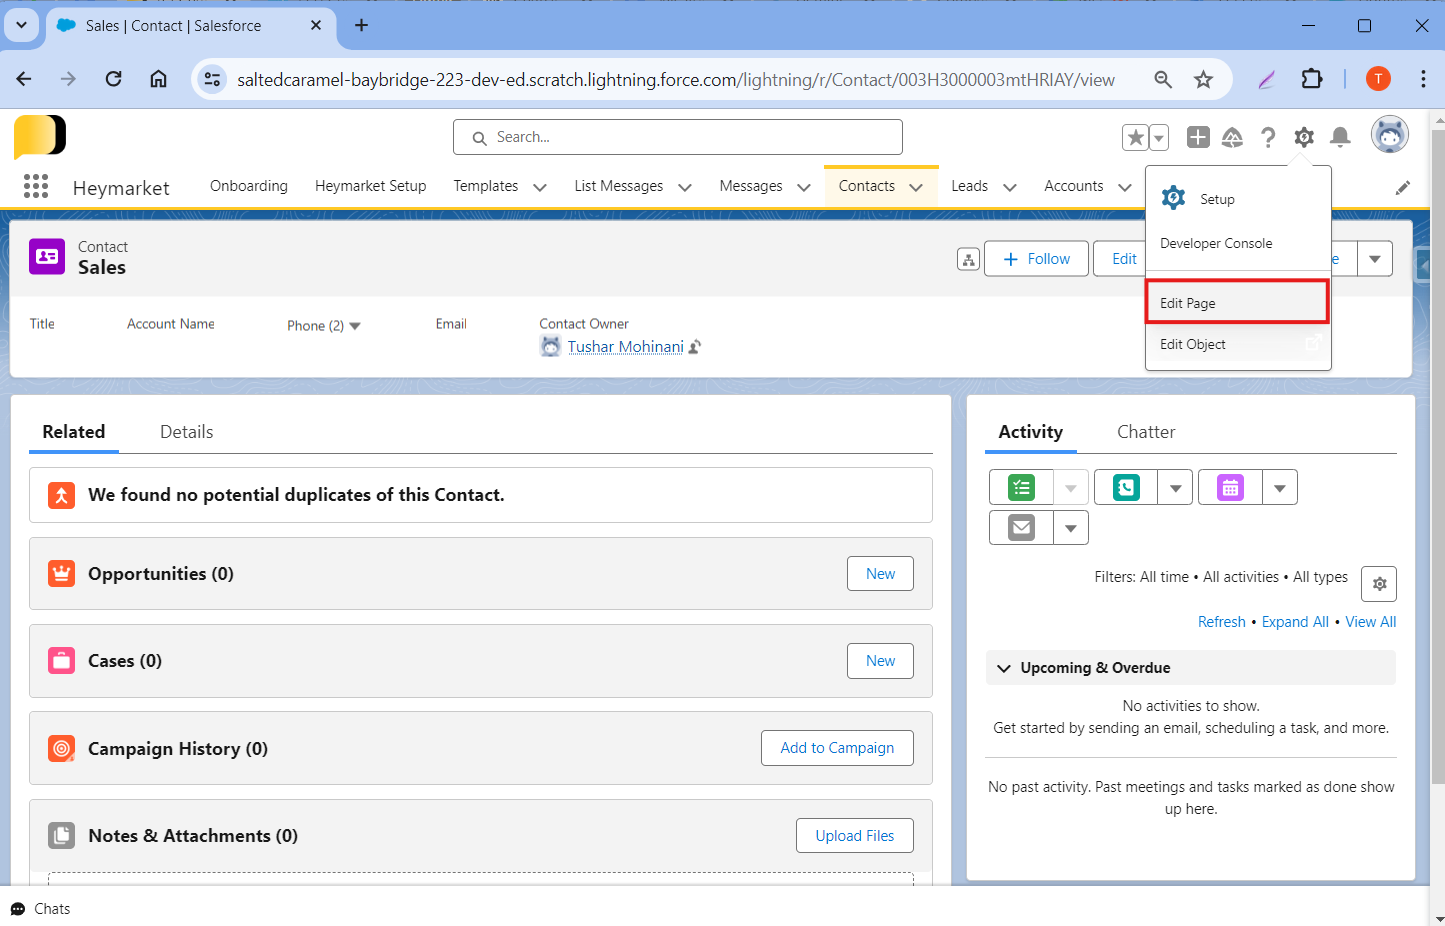Reload the page in browser
The height and width of the screenshot is (926, 1445).
[x=113, y=79]
